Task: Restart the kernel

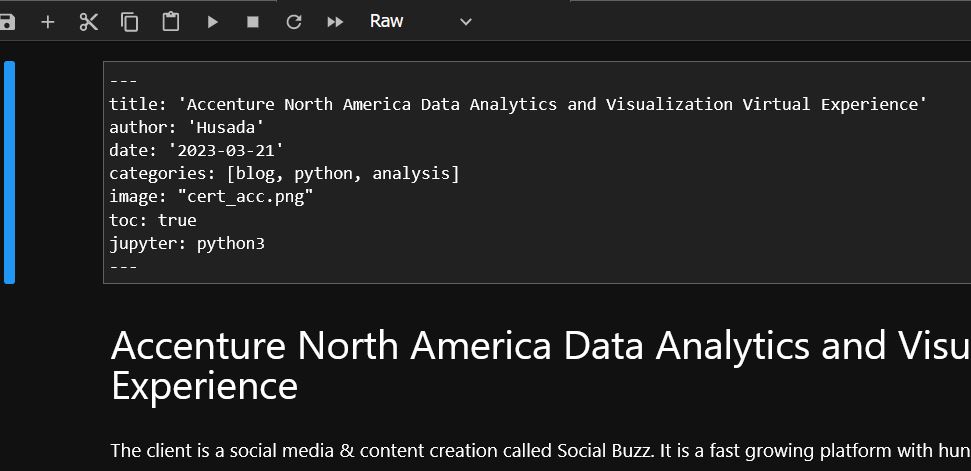Action: [294, 22]
